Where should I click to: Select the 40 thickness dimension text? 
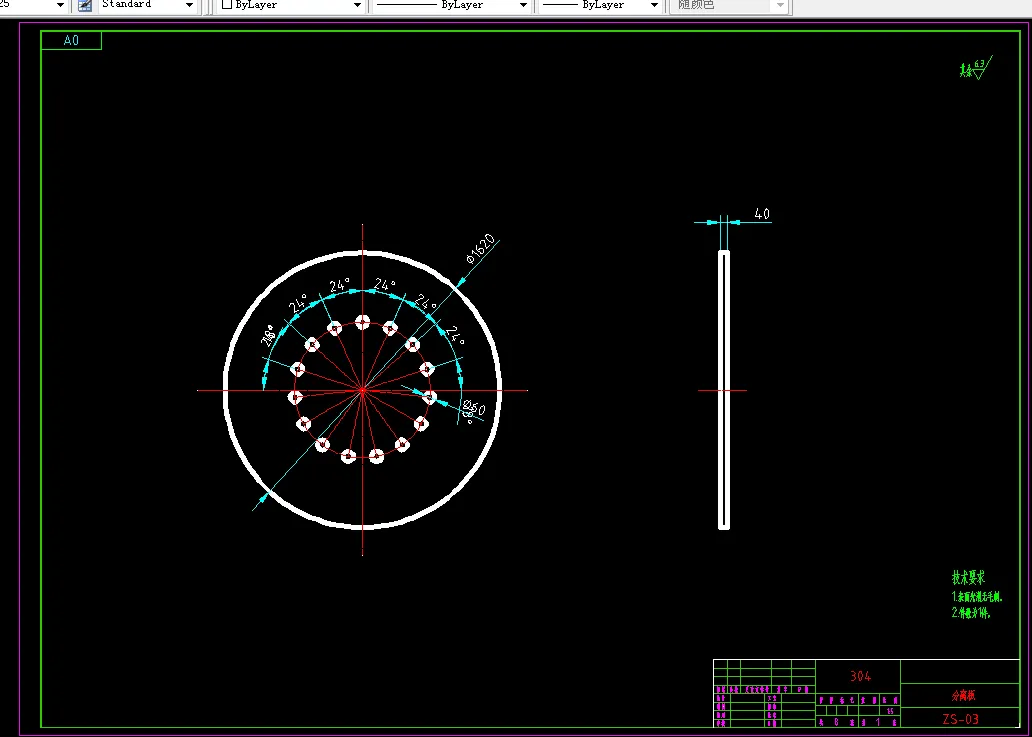pyautogui.click(x=761, y=214)
